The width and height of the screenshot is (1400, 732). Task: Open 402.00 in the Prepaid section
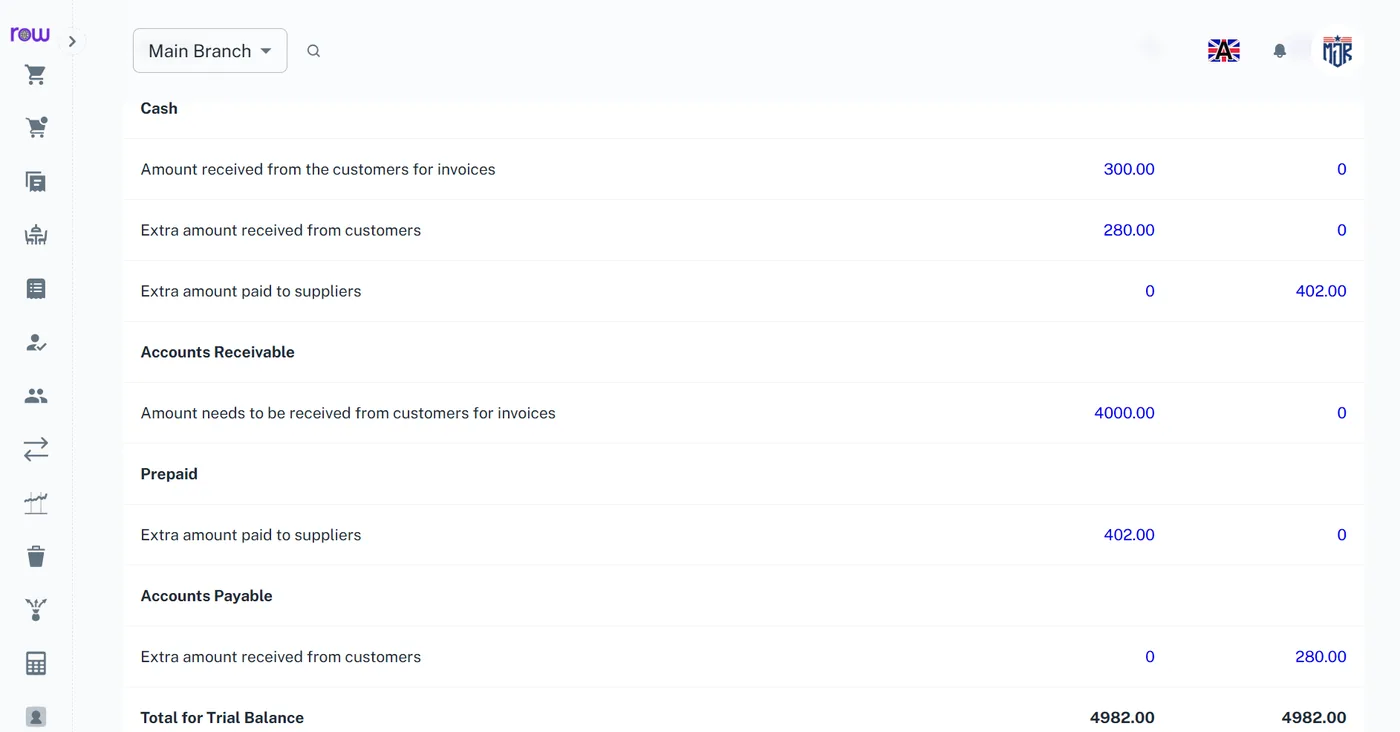[x=1129, y=535]
